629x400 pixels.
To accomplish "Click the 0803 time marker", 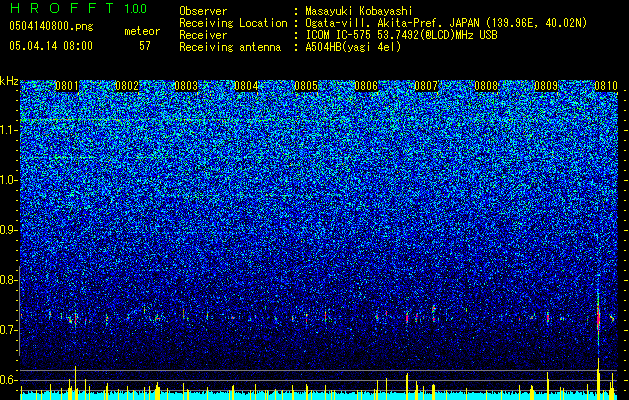I will click(186, 86).
